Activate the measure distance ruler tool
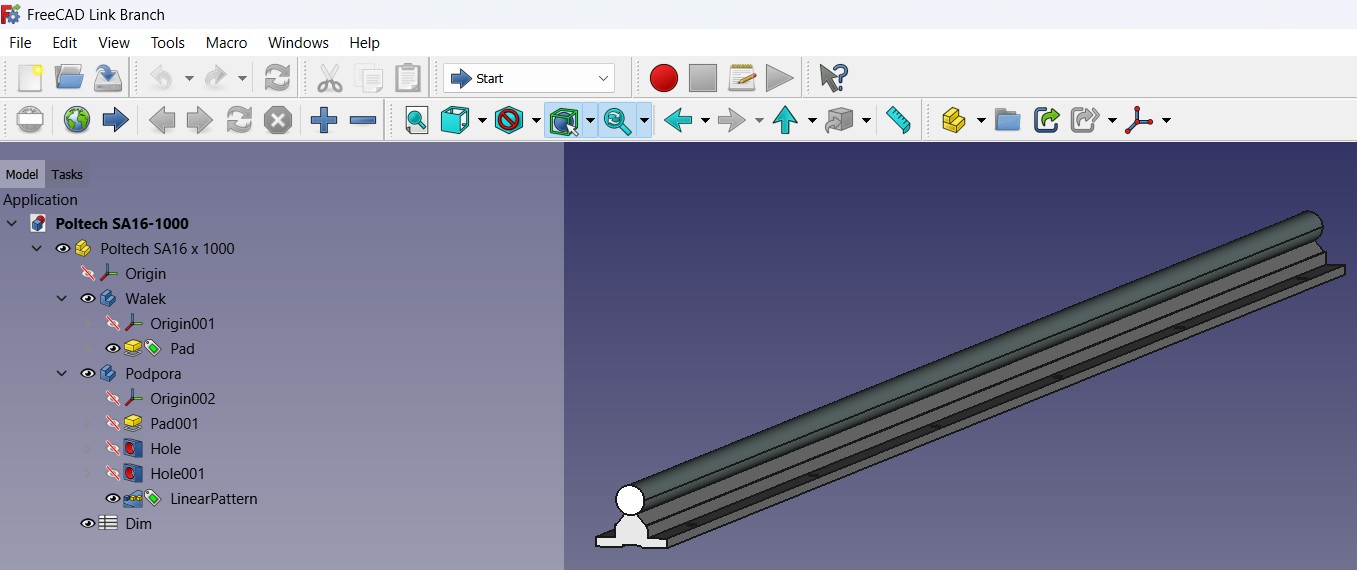This screenshot has width=1357, height=570. point(898,121)
